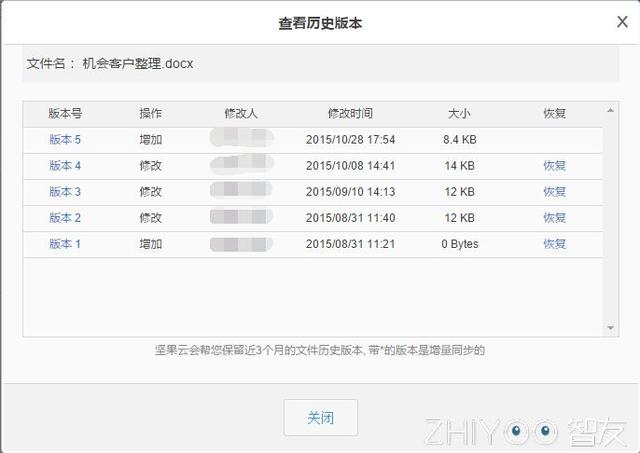This screenshot has height=453, width=640.
Task: Click date 2015/10/08 14:41
Action: click(x=351, y=166)
